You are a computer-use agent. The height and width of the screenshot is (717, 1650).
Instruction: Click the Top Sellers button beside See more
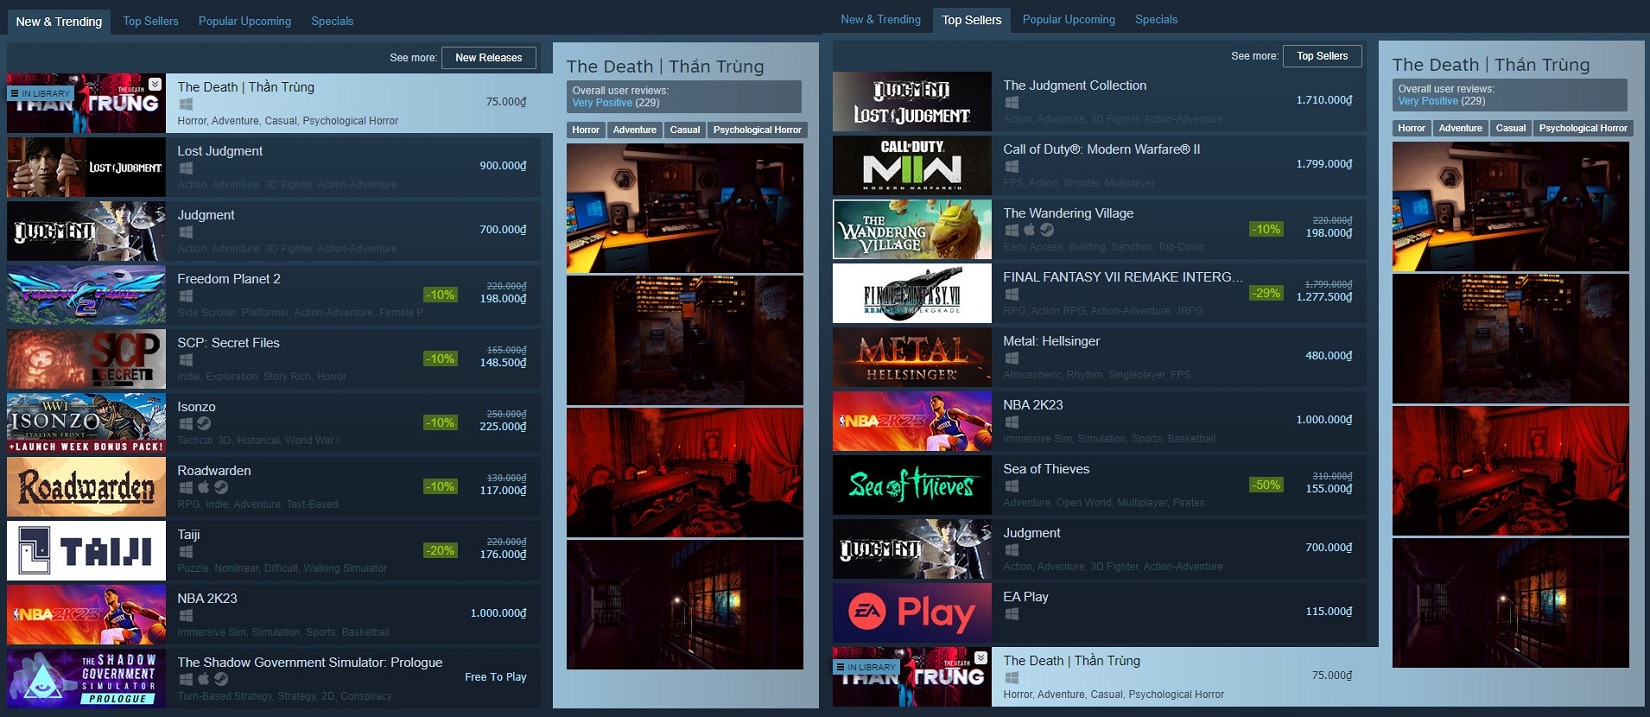click(1321, 56)
